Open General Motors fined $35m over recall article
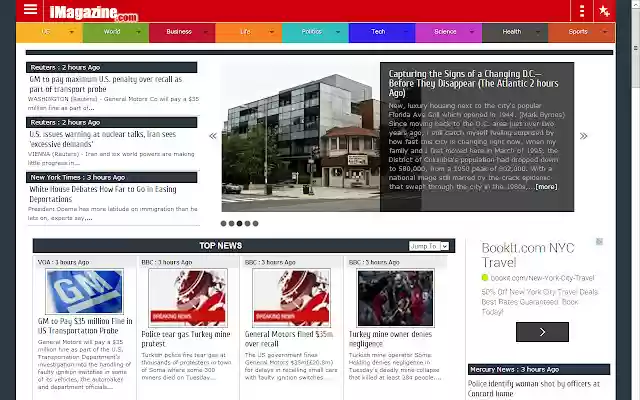 (289, 339)
